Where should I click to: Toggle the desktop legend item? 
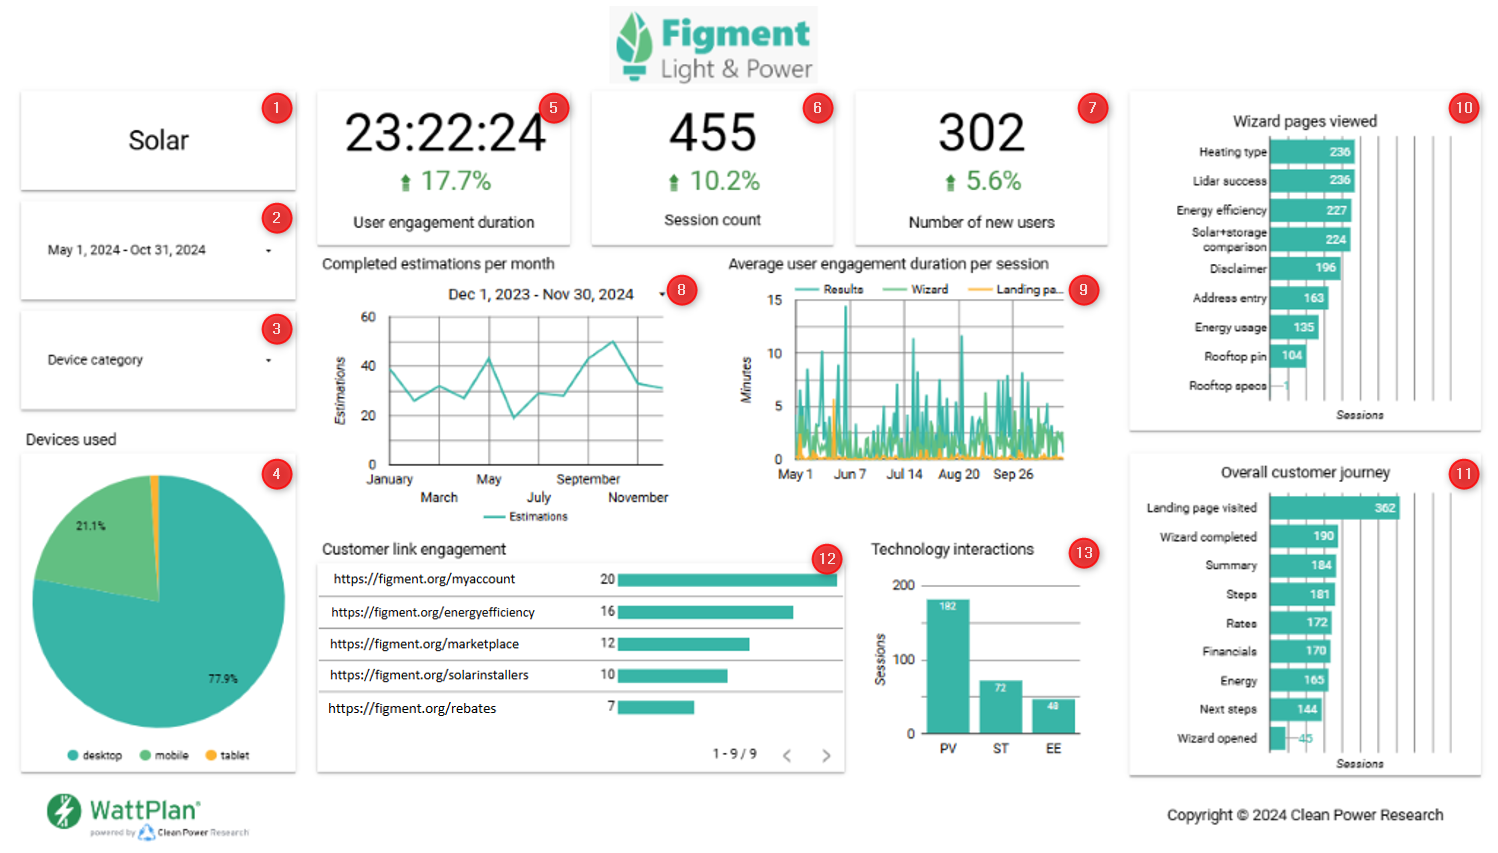click(95, 755)
